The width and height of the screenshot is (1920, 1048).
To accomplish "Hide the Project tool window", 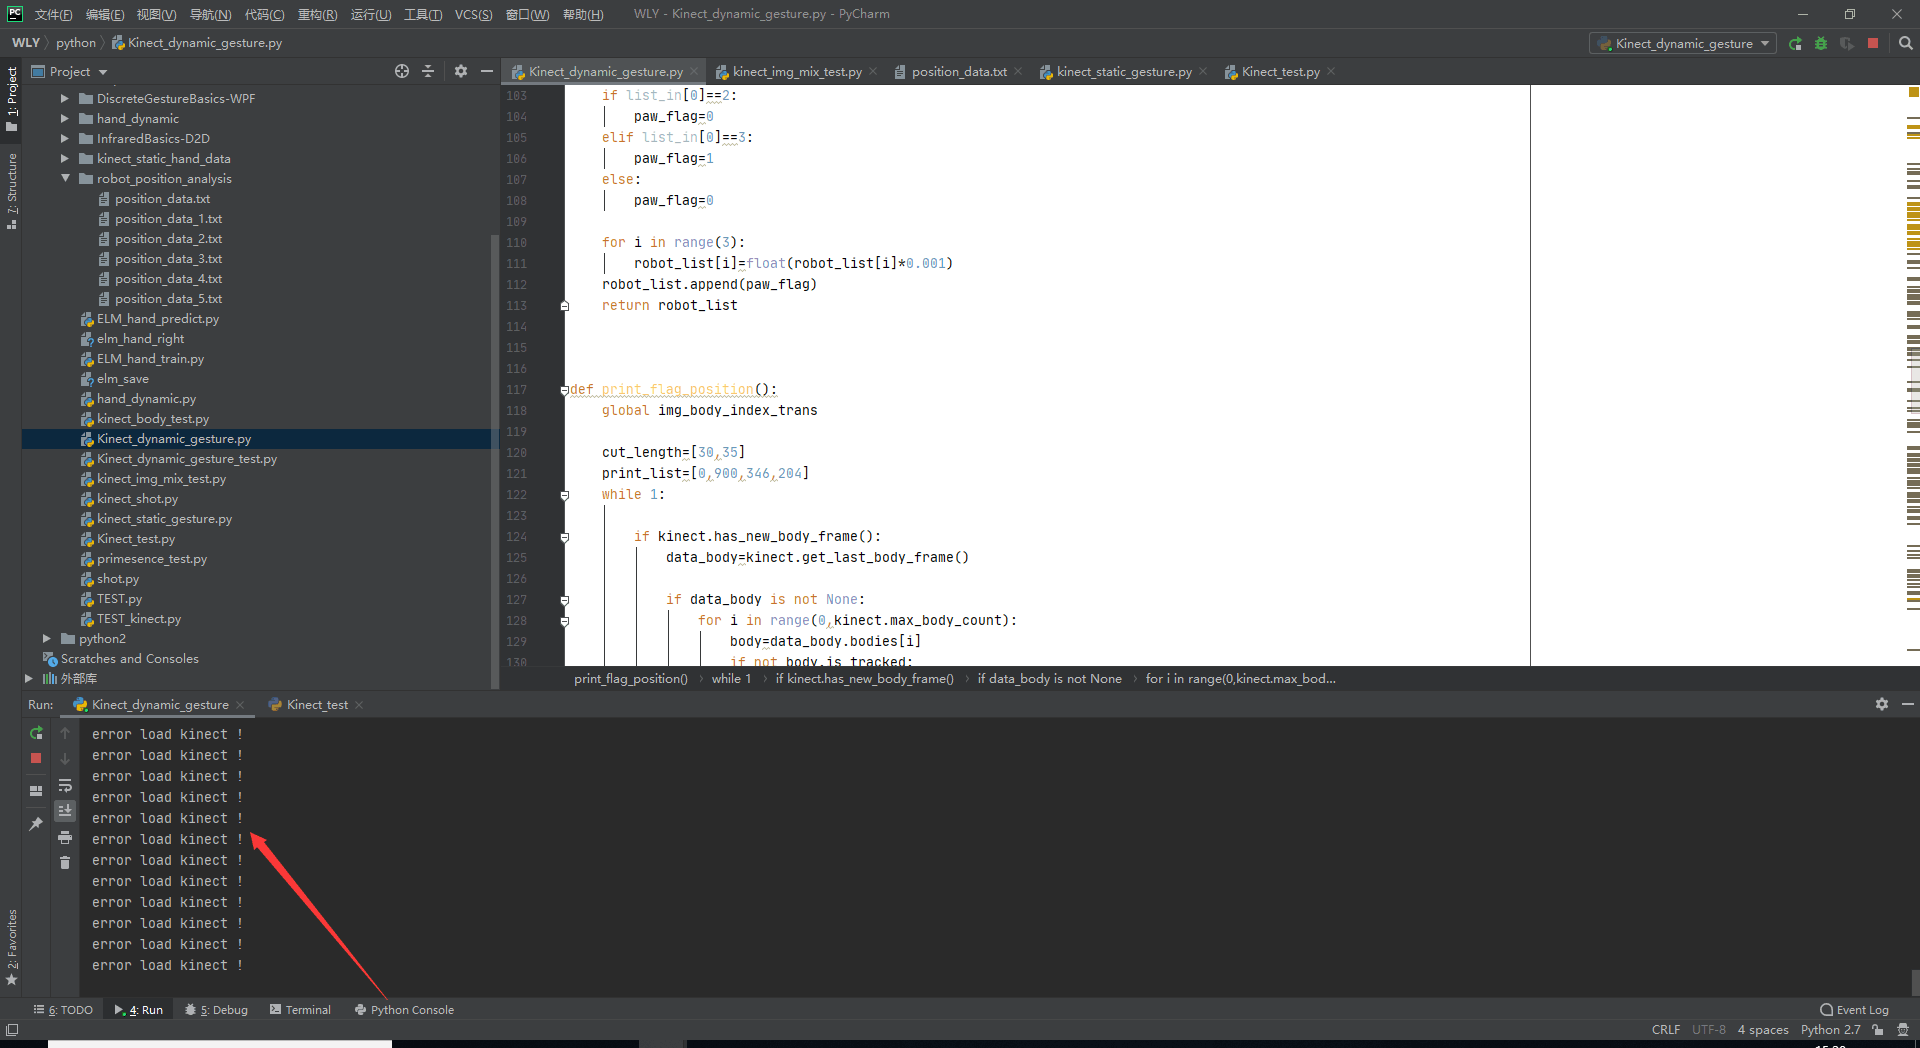I will pyautogui.click(x=487, y=71).
